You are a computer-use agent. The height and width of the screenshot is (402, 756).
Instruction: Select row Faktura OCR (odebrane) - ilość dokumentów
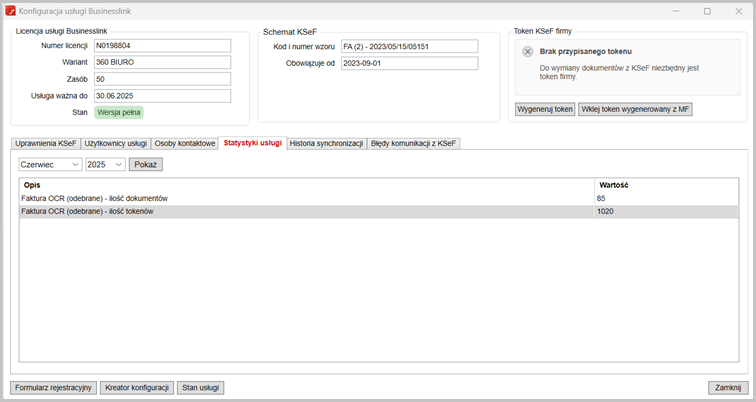[378, 199]
